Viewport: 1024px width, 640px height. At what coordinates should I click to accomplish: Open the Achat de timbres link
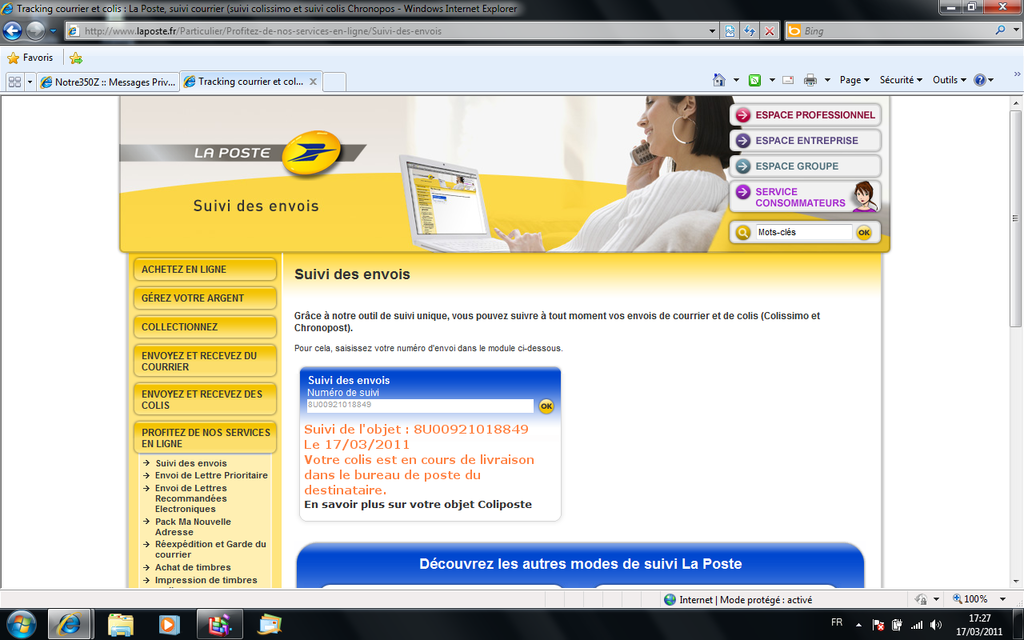pyautogui.click(x=193, y=568)
